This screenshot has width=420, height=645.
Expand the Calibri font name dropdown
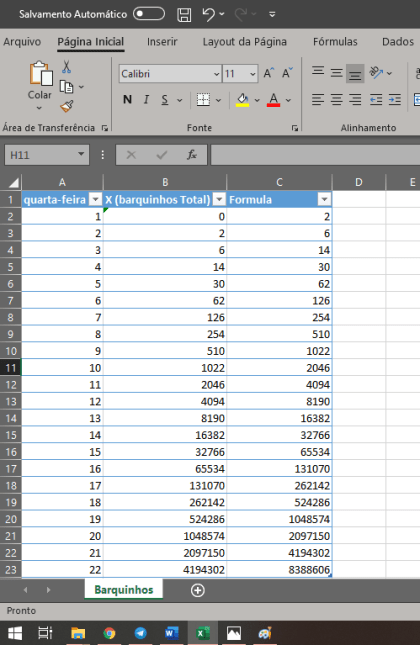pos(217,74)
